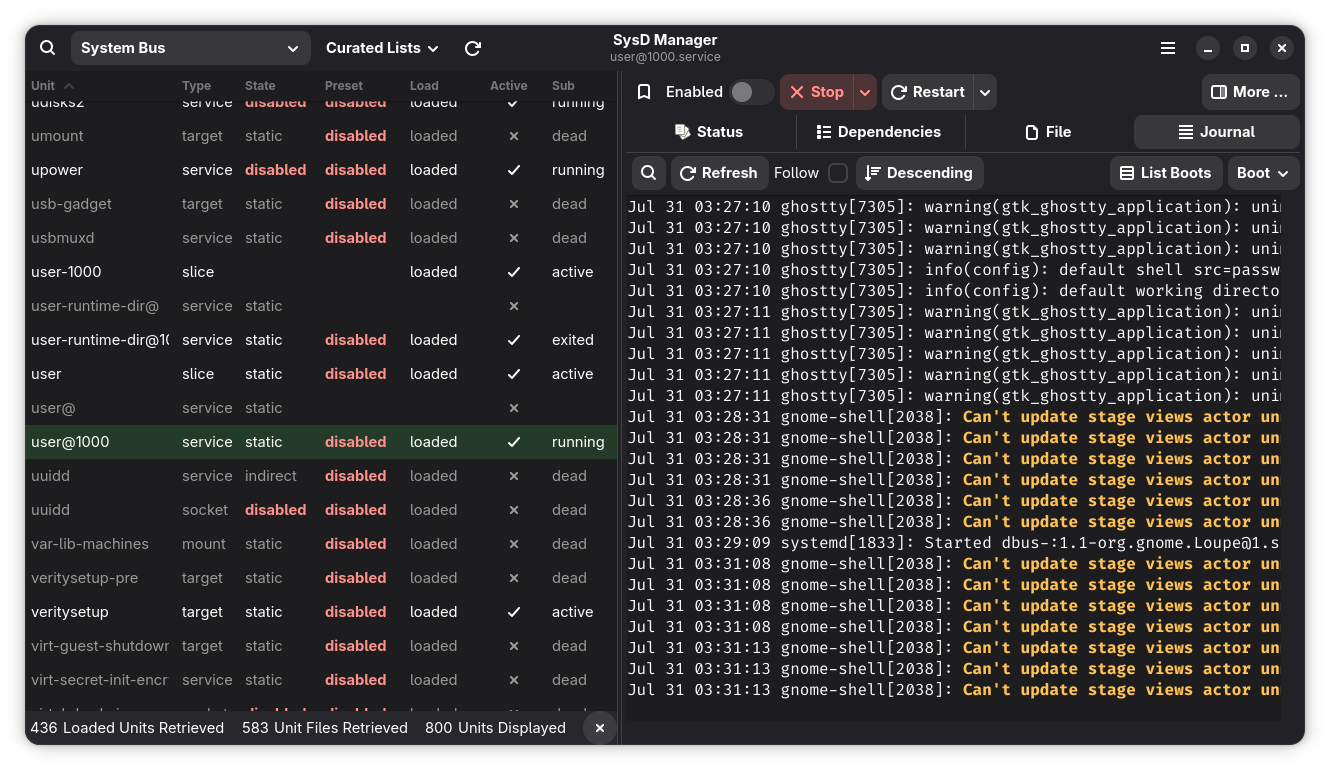Select the user-1000 slice row
The width and height of the screenshot is (1330, 770).
(x=320, y=272)
